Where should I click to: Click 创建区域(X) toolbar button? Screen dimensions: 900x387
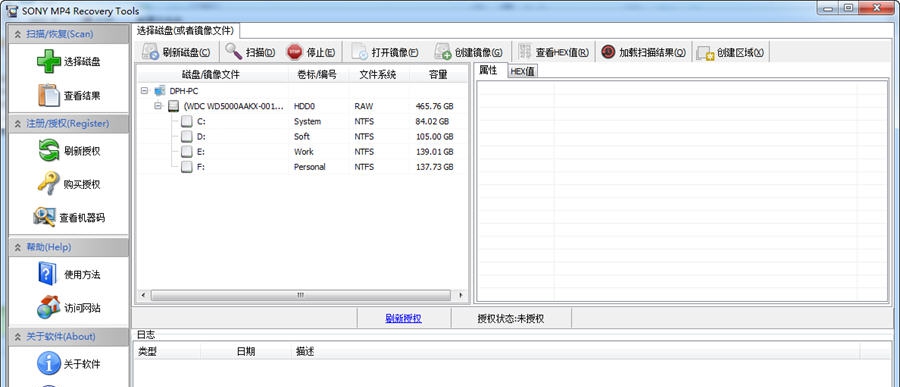pos(730,52)
